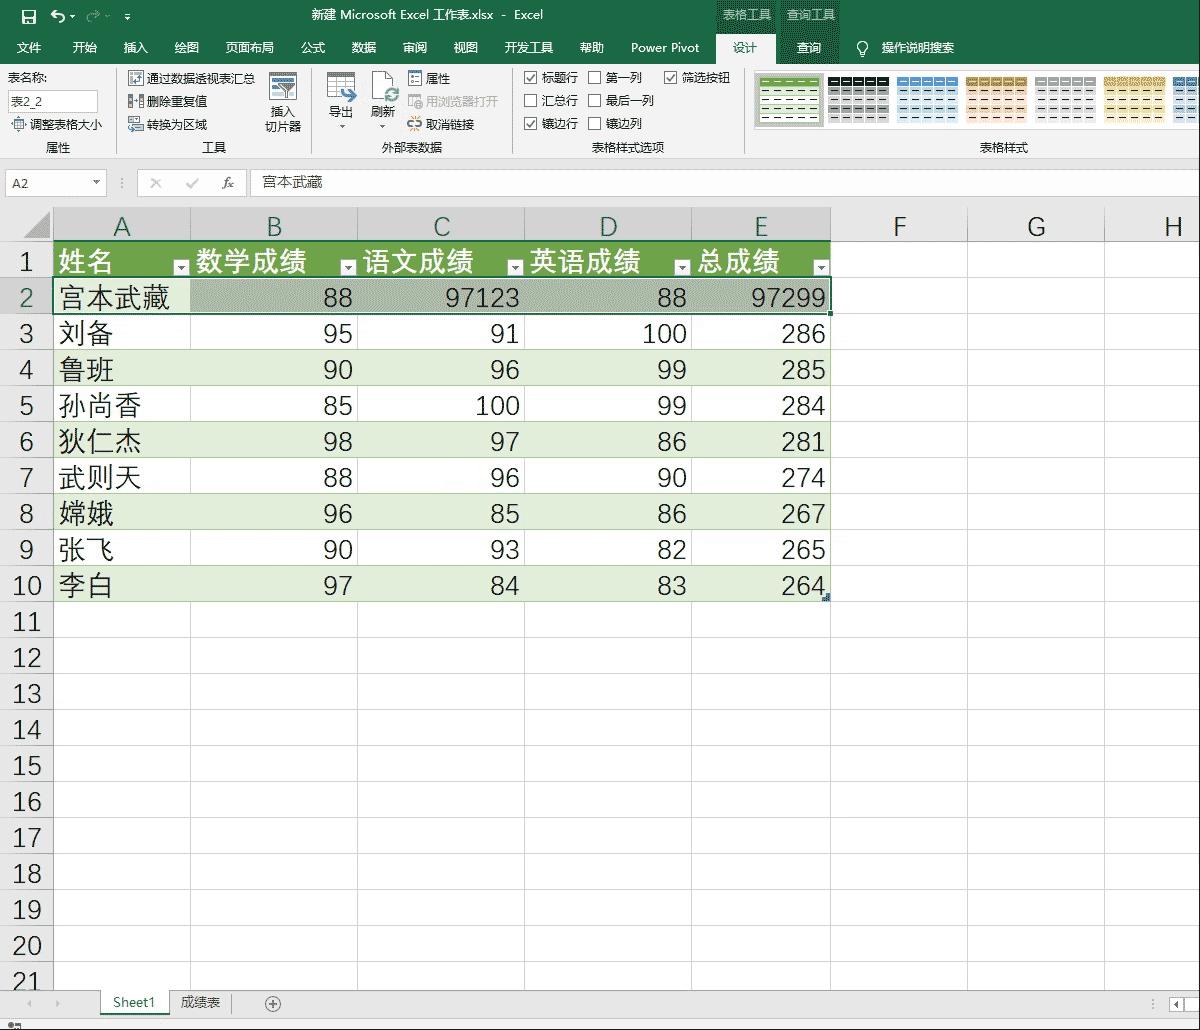Open the 公式 ribbon tab

[313, 47]
